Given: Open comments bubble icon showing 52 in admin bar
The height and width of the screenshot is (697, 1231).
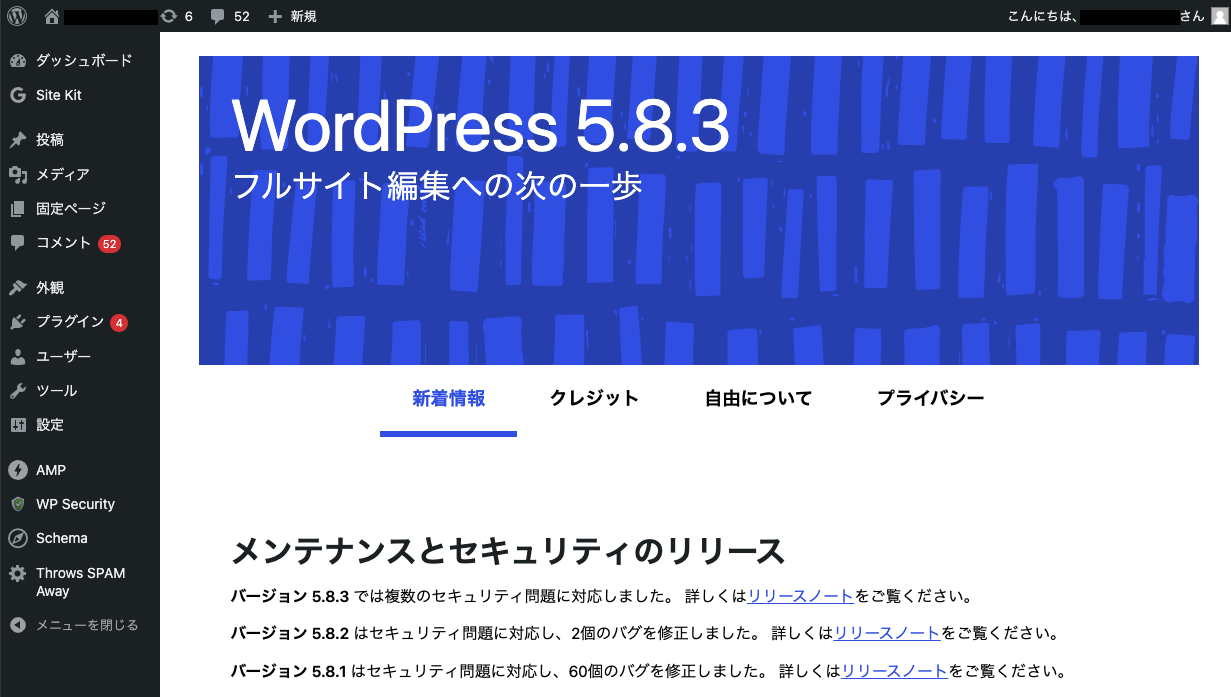Looking at the screenshot, I should tap(218, 17).
